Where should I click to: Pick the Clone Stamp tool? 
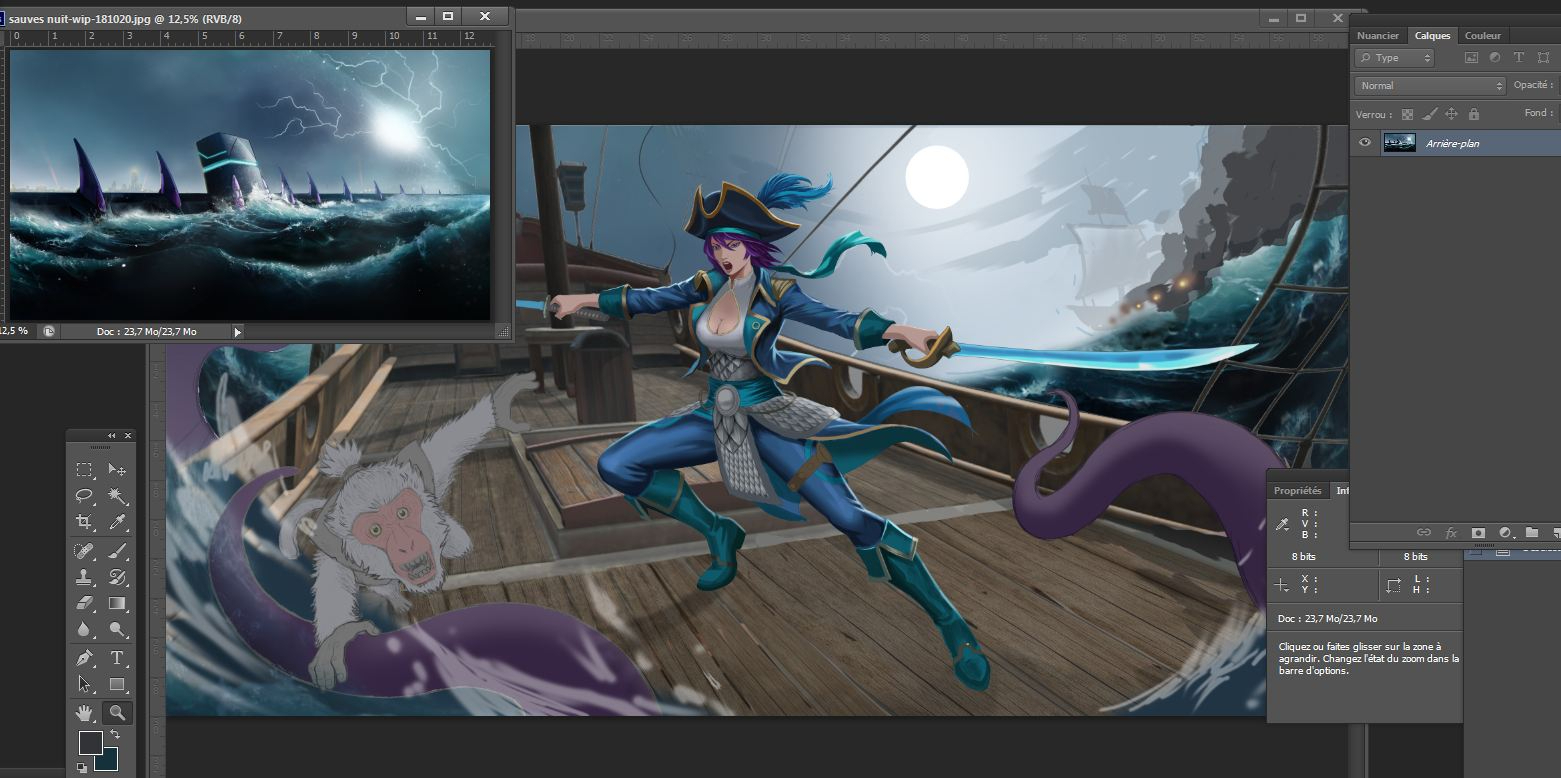click(84, 577)
